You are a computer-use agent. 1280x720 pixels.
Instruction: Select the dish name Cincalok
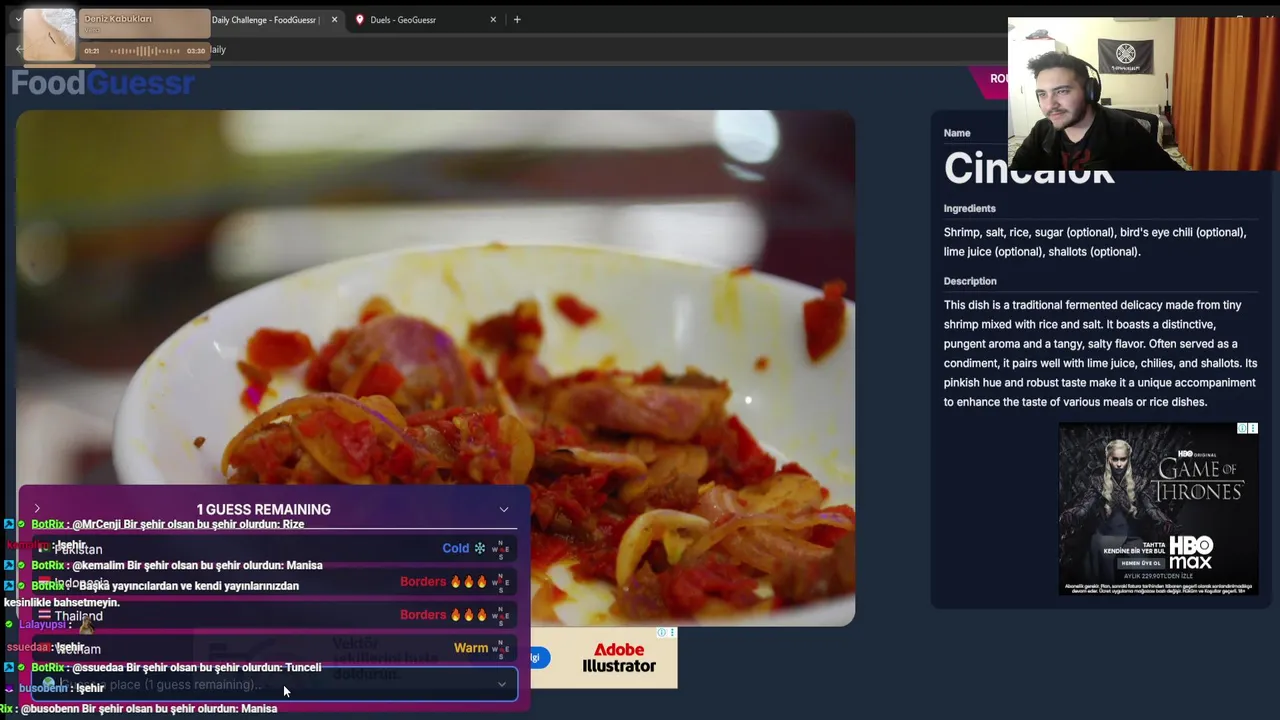coord(1029,169)
